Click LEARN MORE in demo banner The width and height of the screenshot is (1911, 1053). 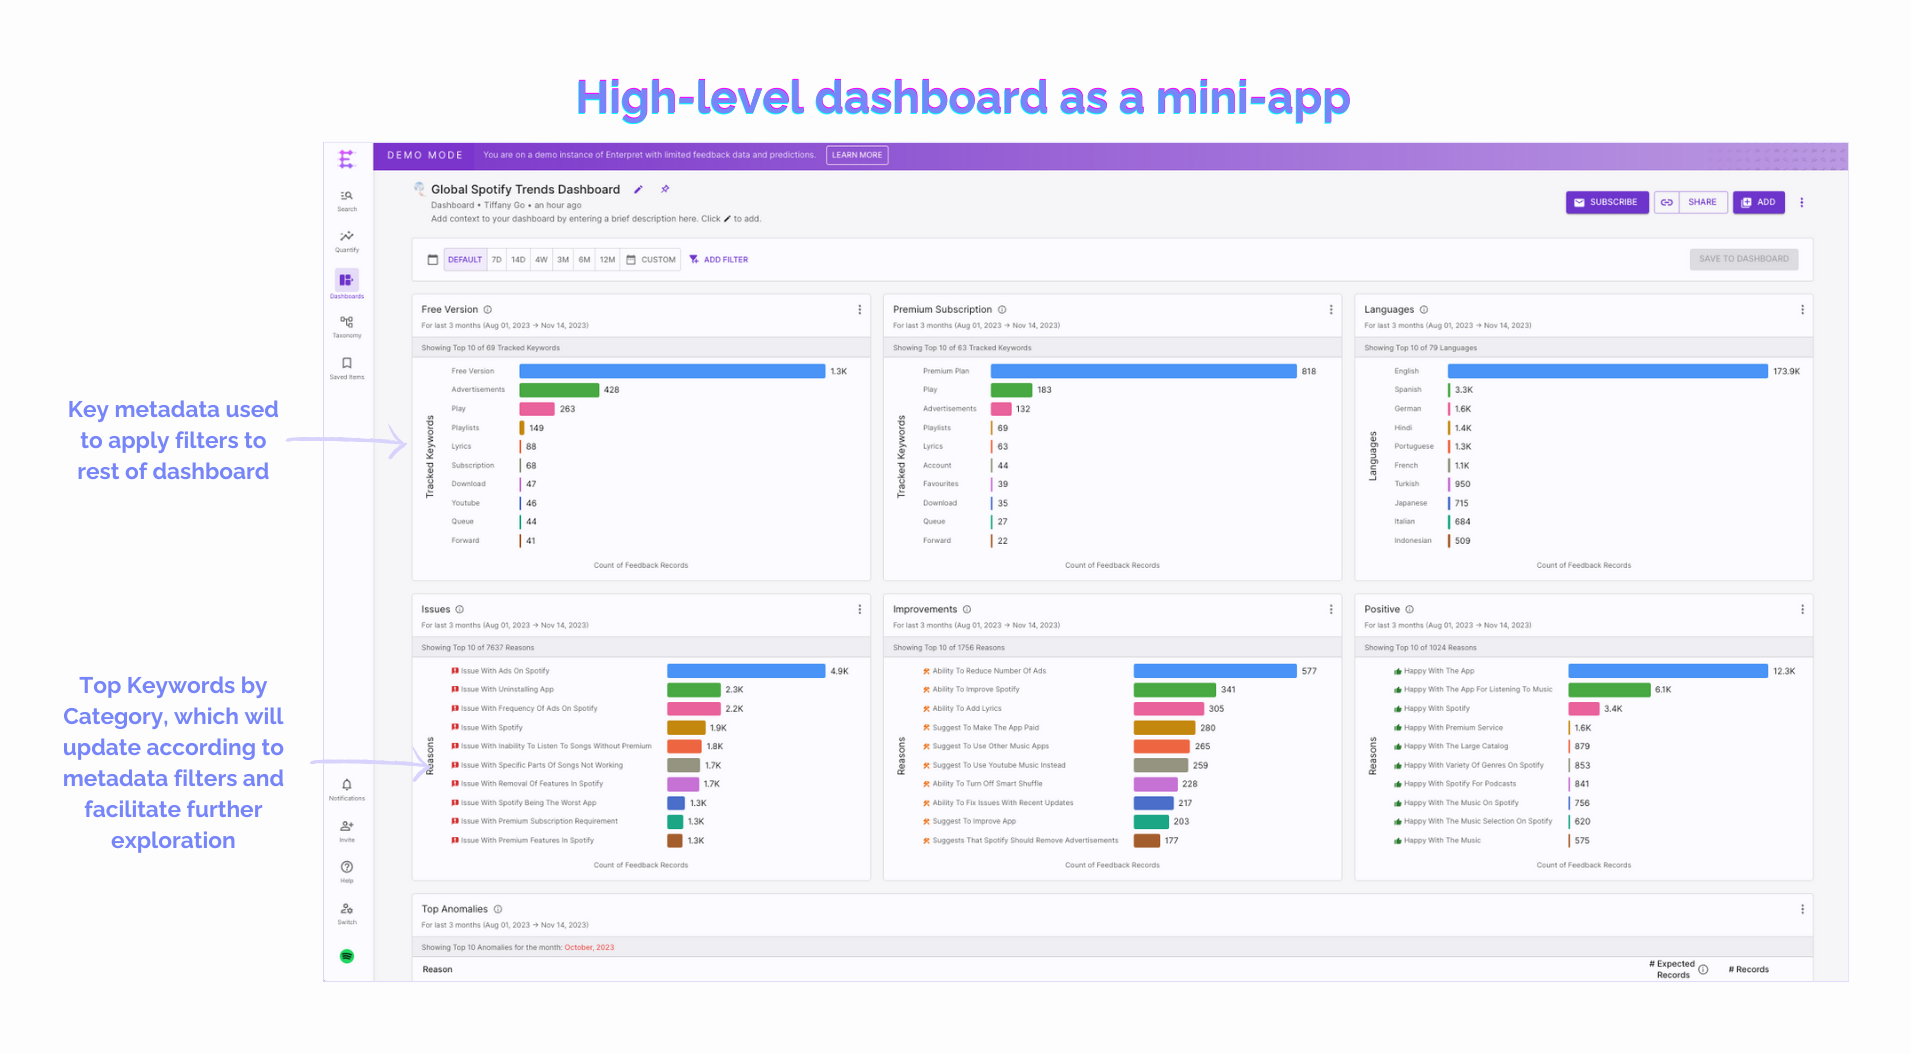pyautogui.click(x=857, y=155)
